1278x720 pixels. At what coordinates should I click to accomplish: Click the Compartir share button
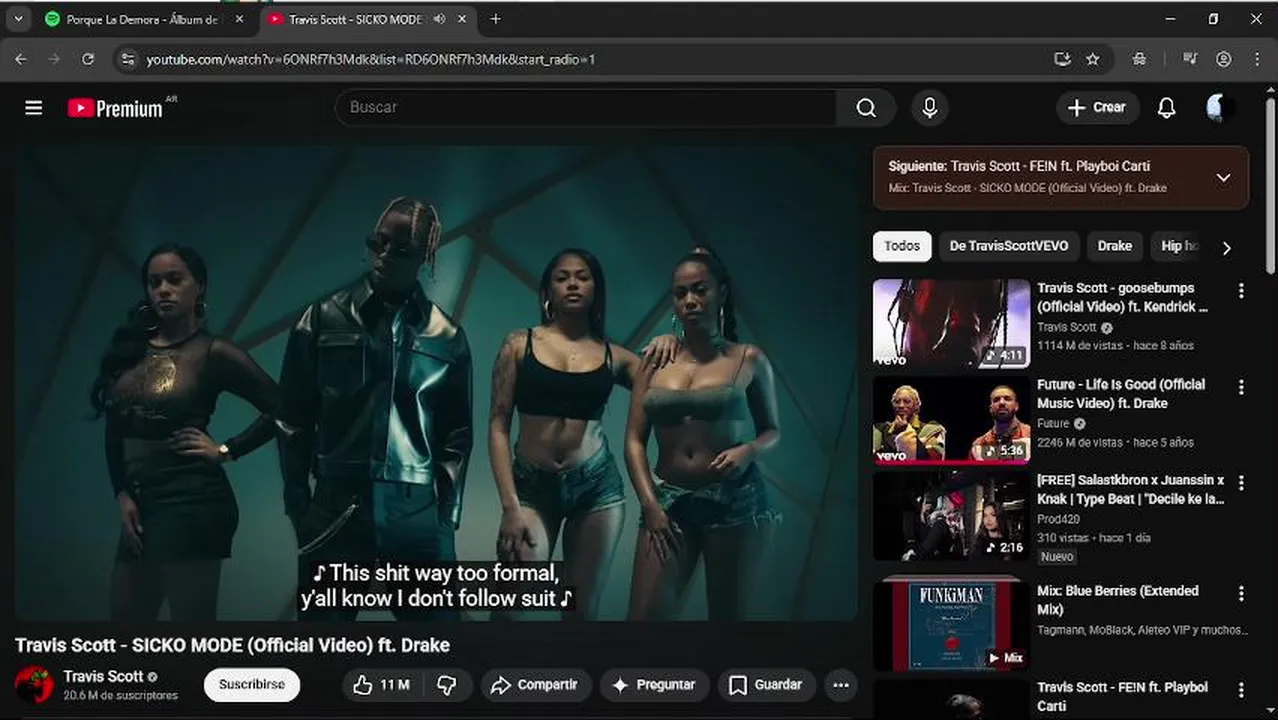(x=535, y=685)
